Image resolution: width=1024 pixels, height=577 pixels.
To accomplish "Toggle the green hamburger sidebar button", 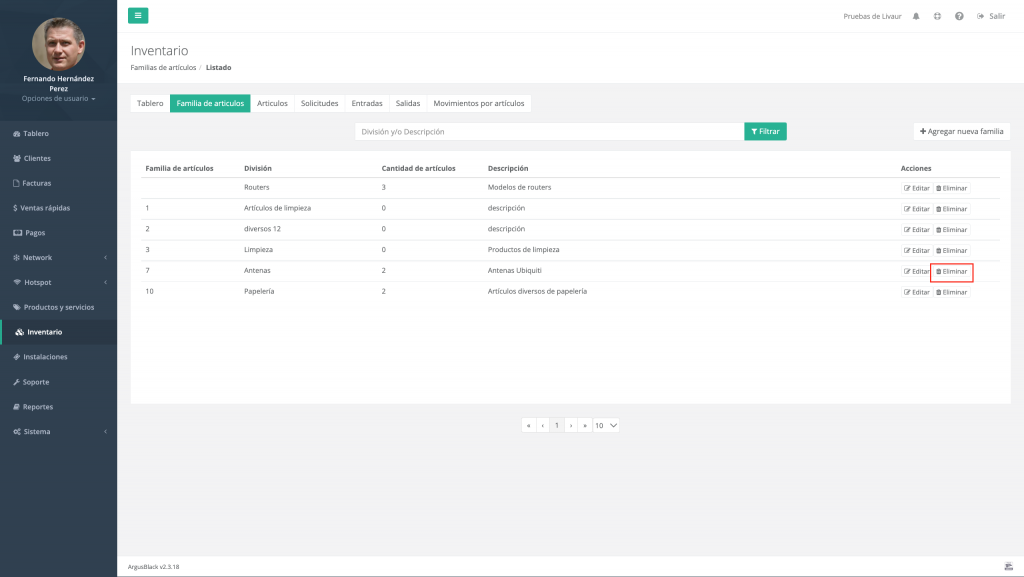I will (138, 15).
